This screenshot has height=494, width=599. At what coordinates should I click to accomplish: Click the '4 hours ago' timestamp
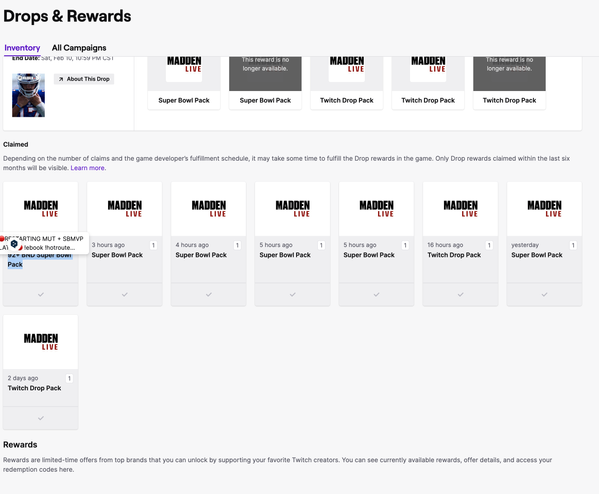(x=192, y=245)
